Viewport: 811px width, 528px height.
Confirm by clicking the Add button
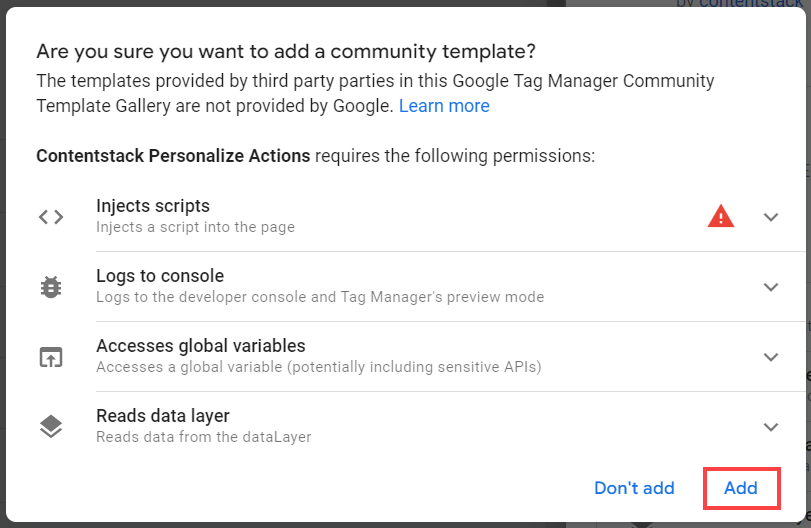point(741,488)
